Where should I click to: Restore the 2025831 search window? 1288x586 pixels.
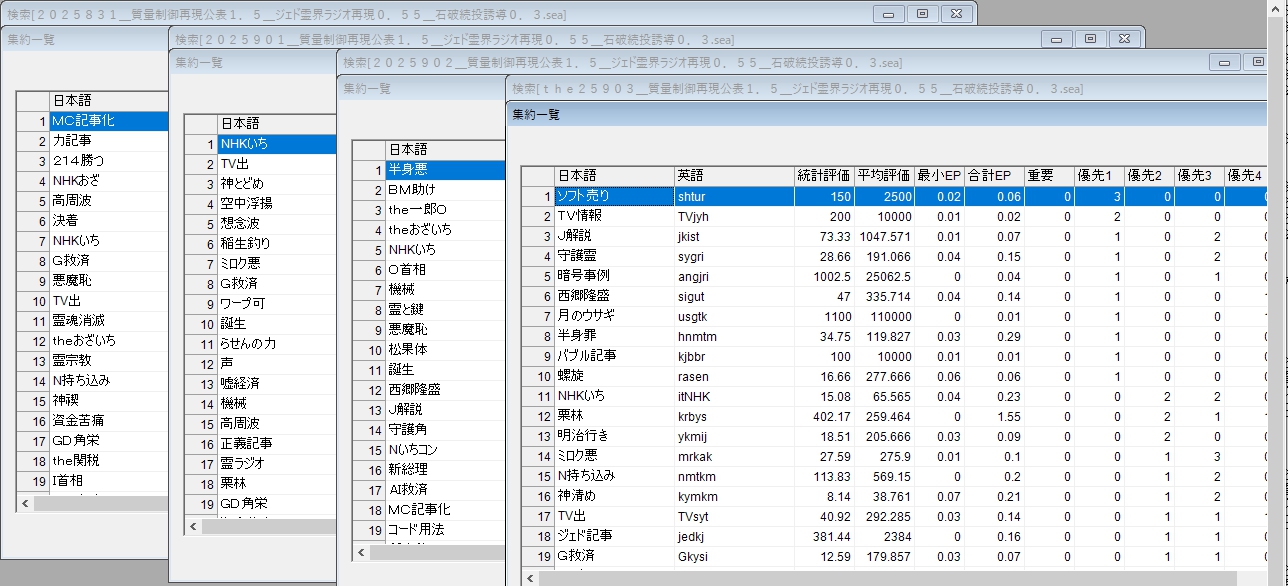pyautogui.click(x=922, y=14)
